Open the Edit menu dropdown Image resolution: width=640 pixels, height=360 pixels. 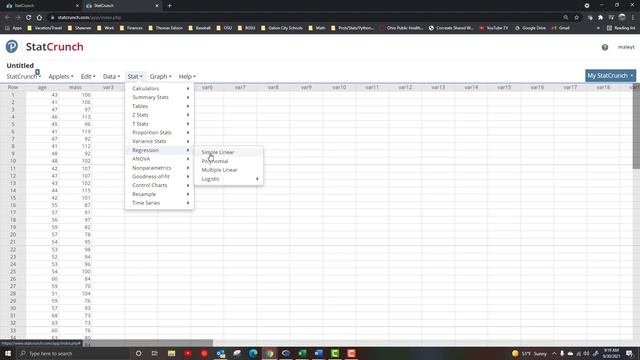click(88, 76)
